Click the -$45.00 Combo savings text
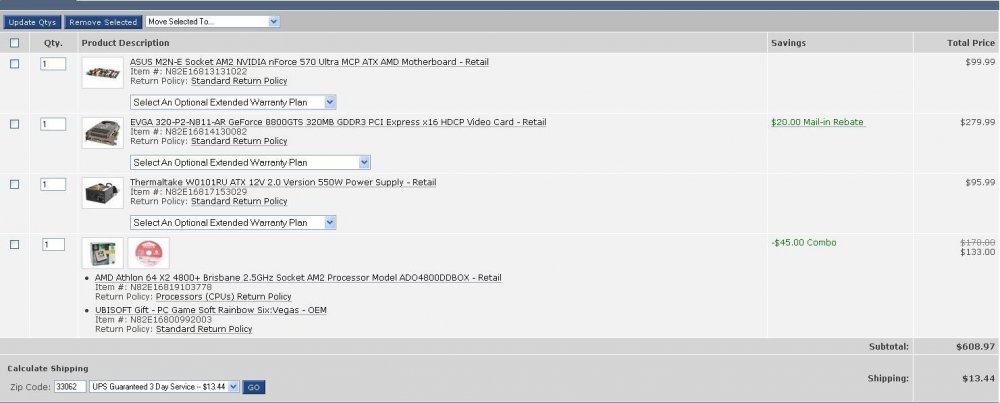Image resolution: width=1000 pixels, height=403 pixels. coord(804,242)
